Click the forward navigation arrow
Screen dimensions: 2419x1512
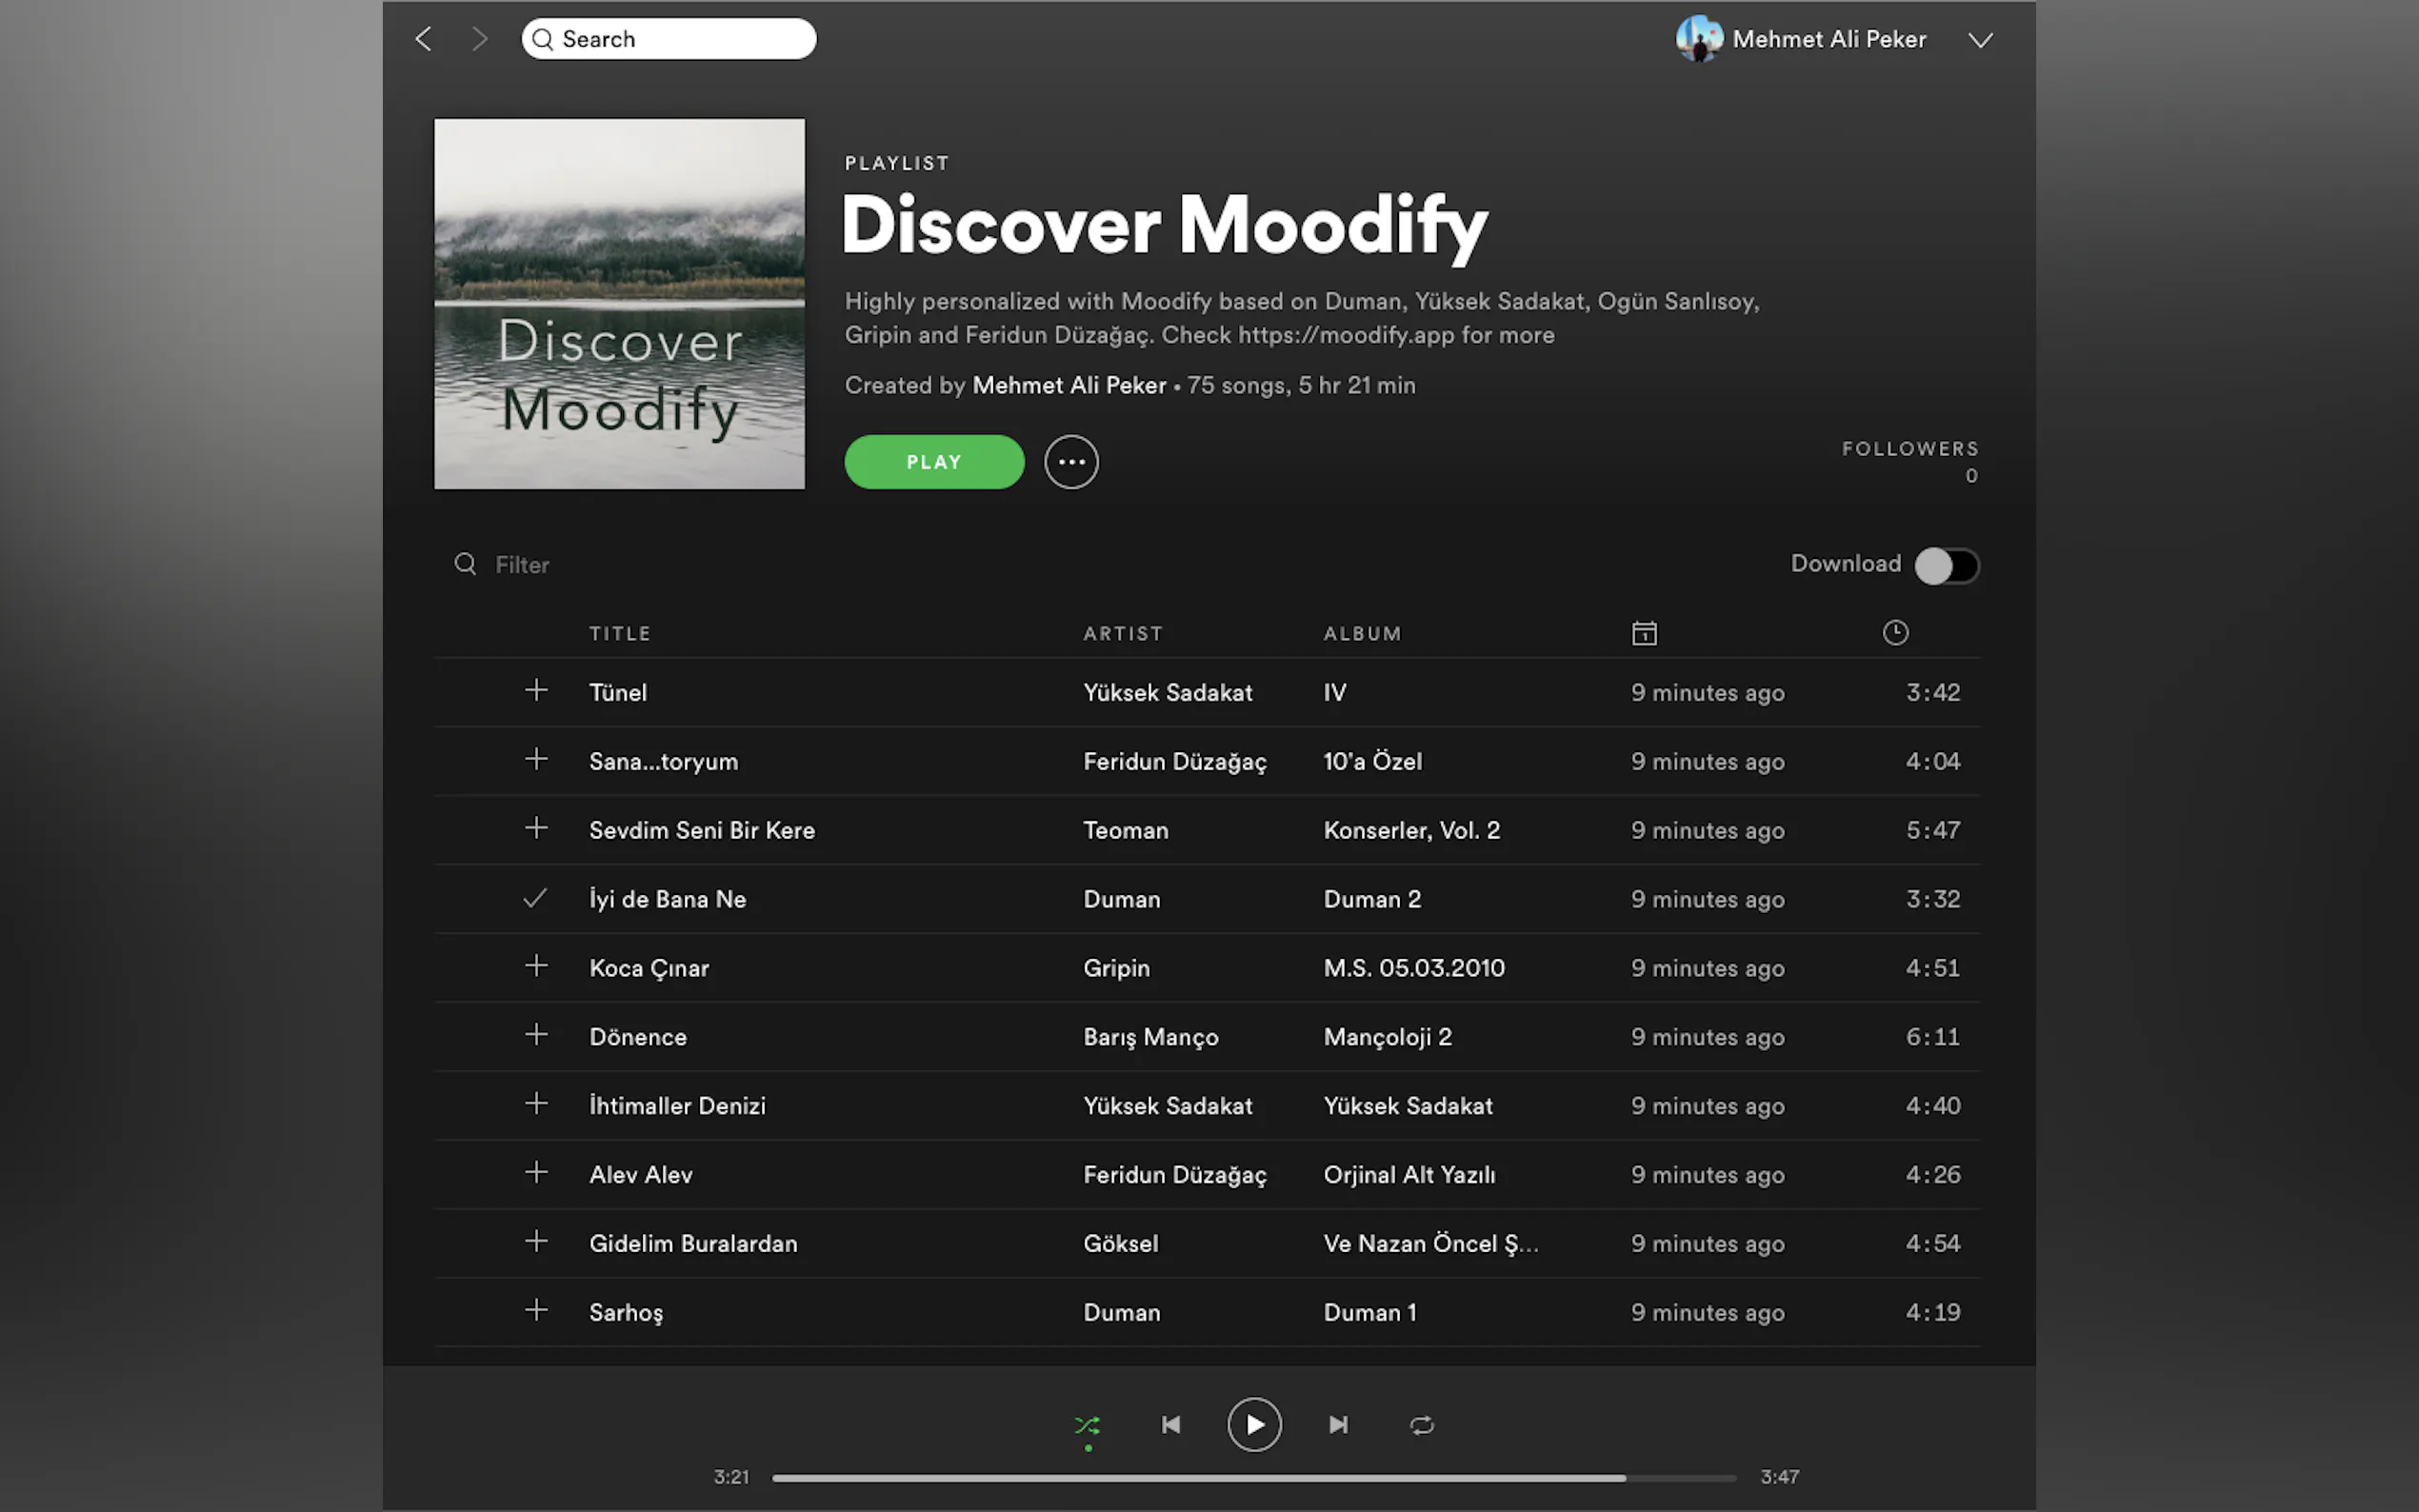480,39
